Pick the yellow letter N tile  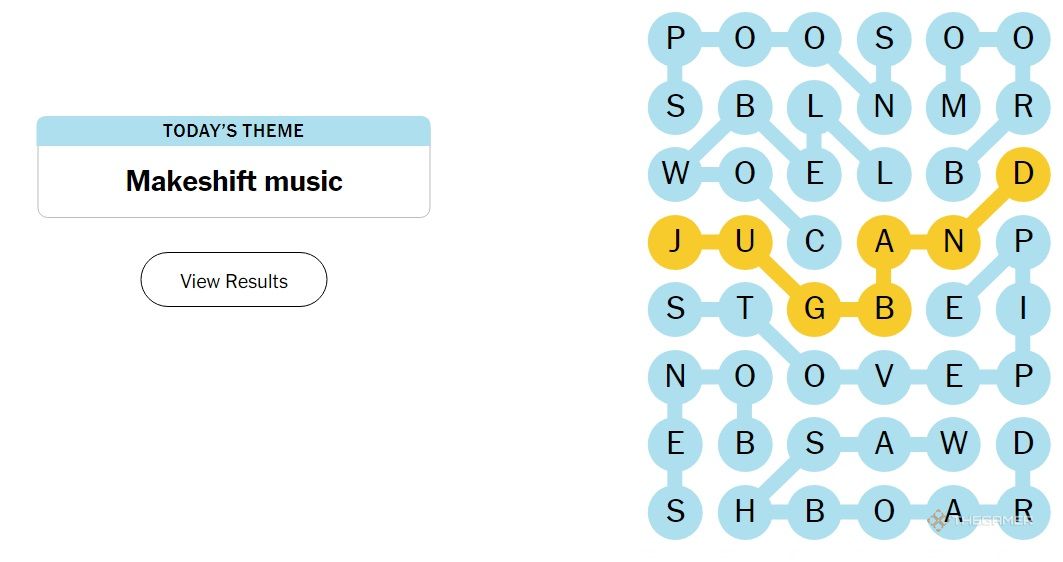[x=953, y=241]
